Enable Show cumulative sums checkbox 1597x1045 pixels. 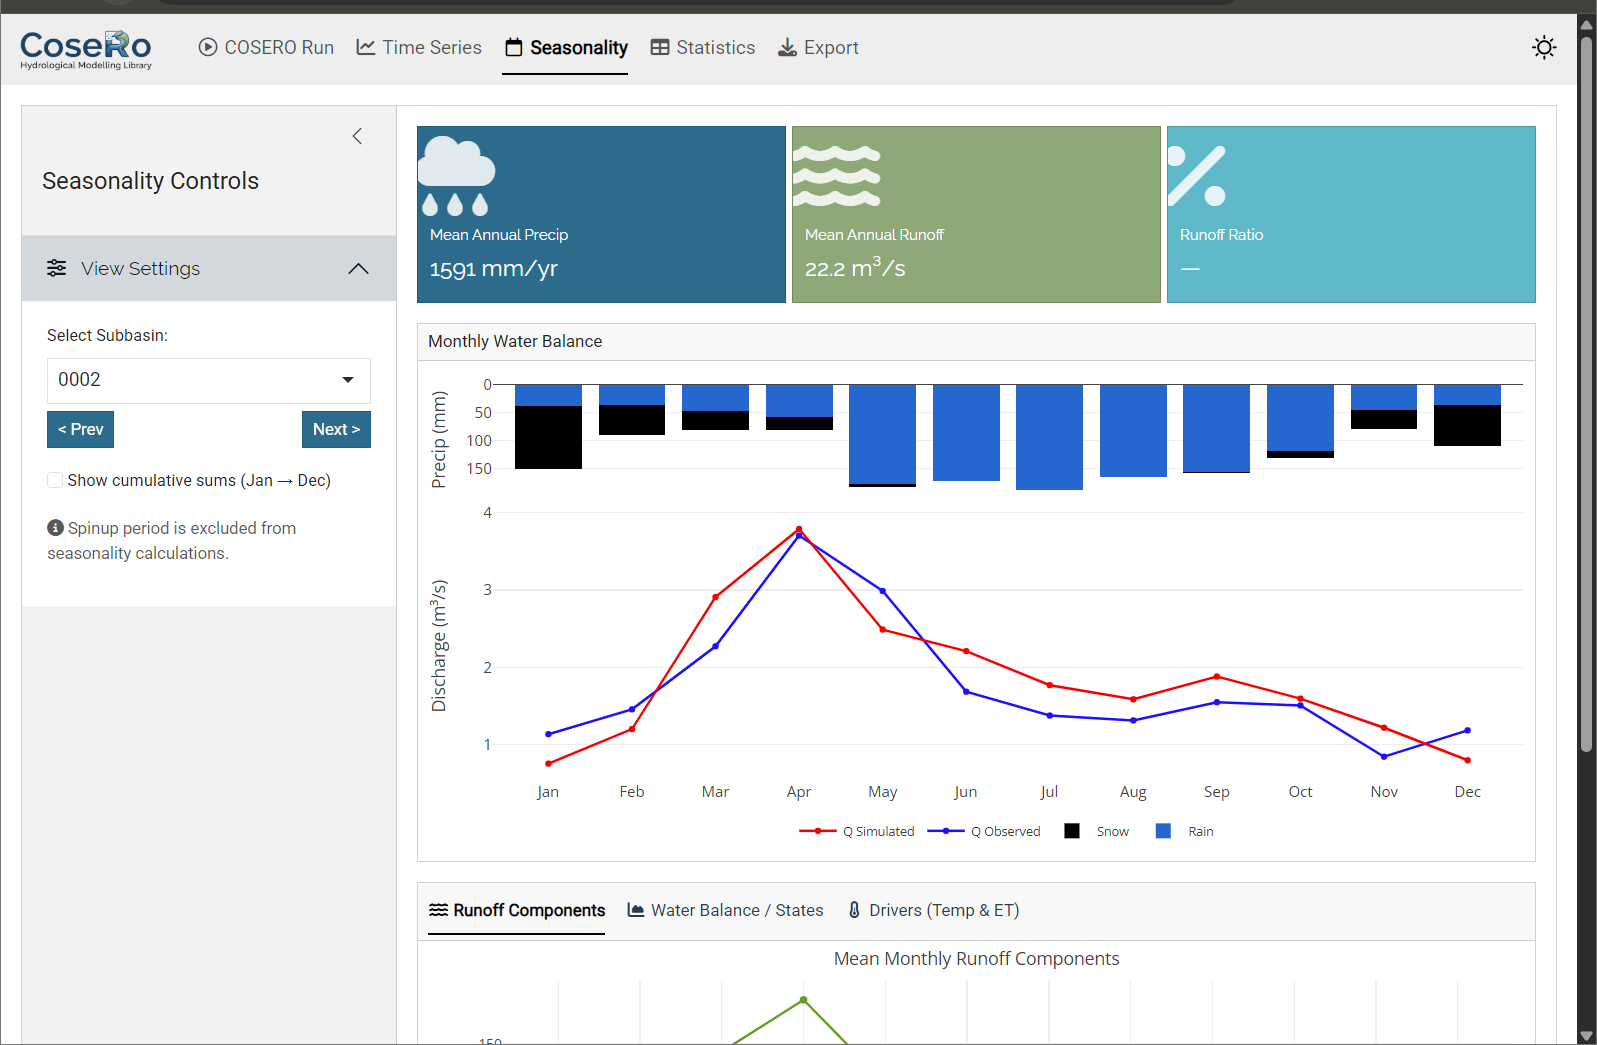coord(56,481)
